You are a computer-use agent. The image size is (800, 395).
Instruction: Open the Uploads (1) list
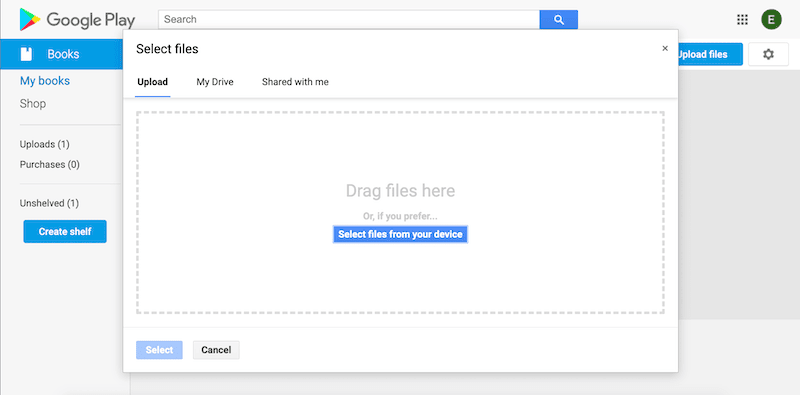point(44,144)
